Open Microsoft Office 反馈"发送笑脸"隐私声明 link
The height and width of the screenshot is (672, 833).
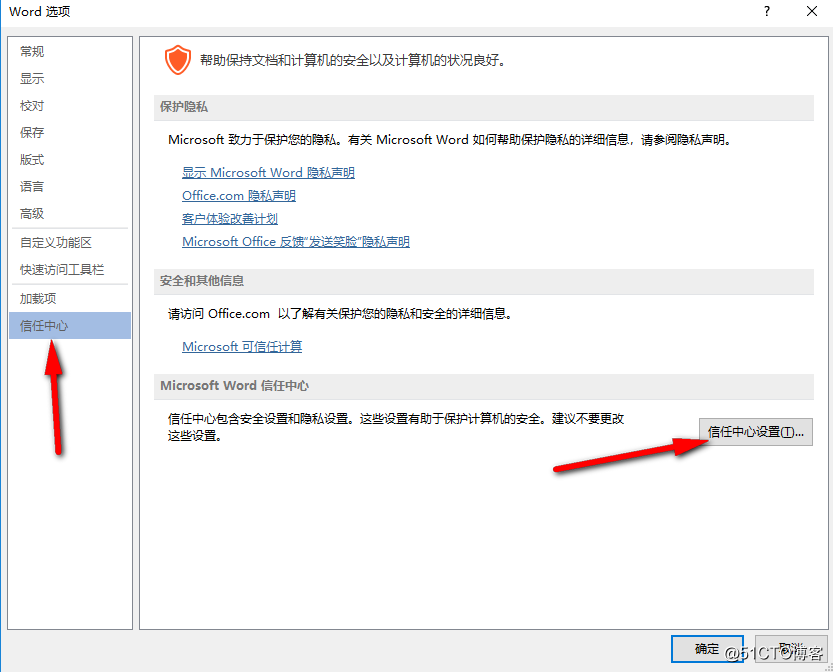295,242
